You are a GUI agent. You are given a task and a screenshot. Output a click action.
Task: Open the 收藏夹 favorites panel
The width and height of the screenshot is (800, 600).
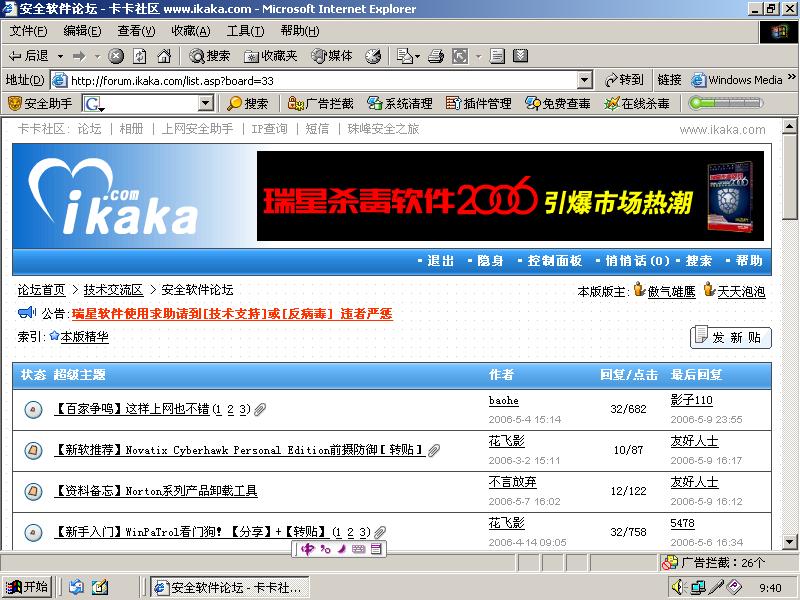point(270,56)
